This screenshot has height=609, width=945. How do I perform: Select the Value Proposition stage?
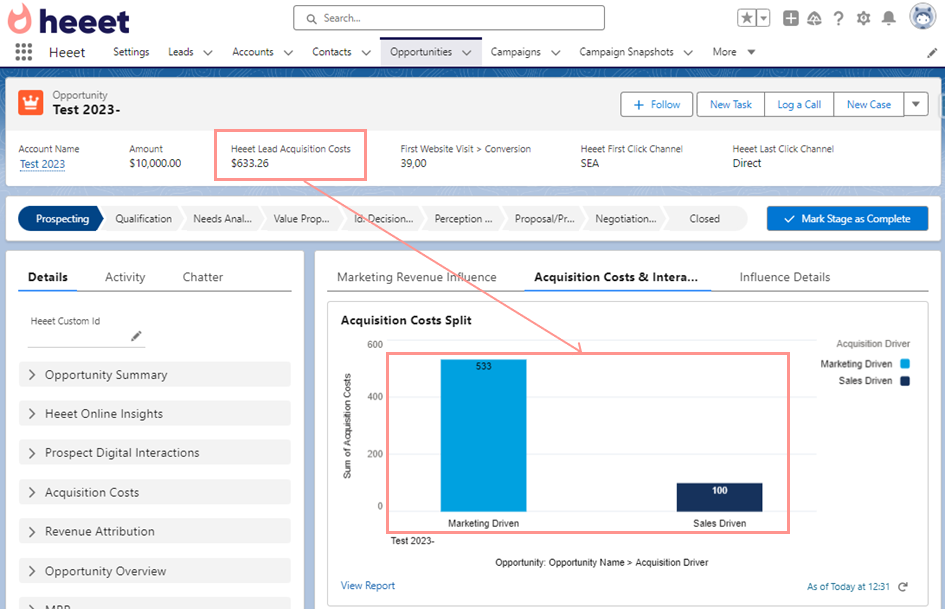pos(301,219)
